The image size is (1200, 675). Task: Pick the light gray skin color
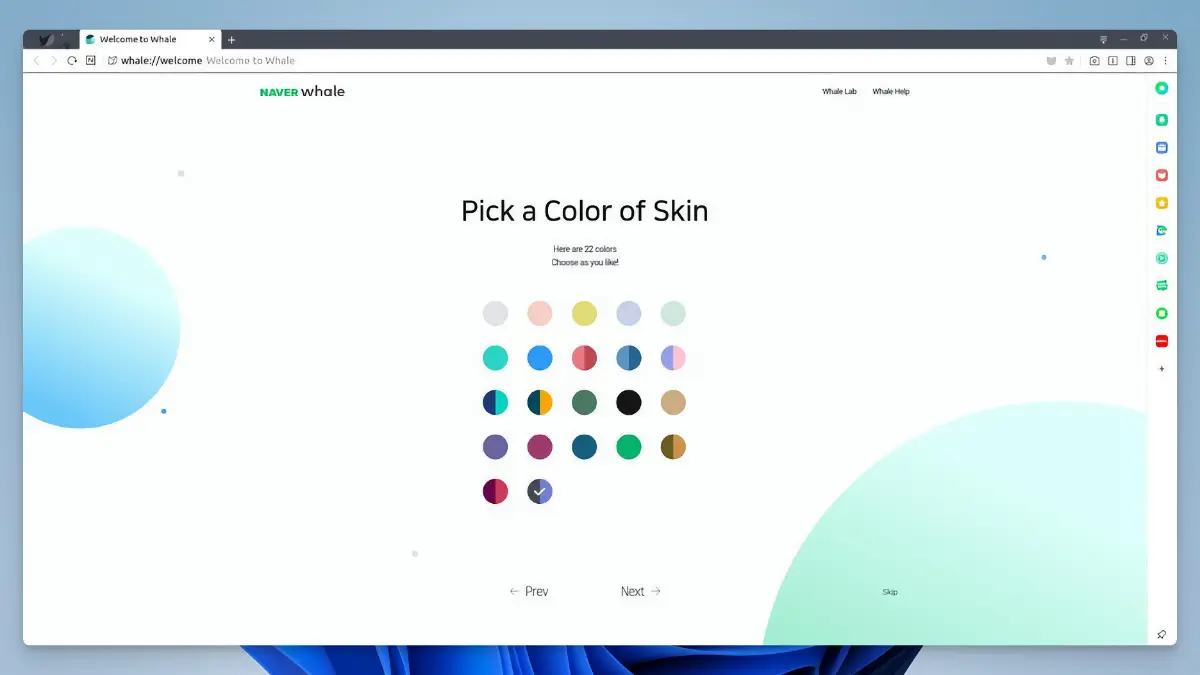495,313
